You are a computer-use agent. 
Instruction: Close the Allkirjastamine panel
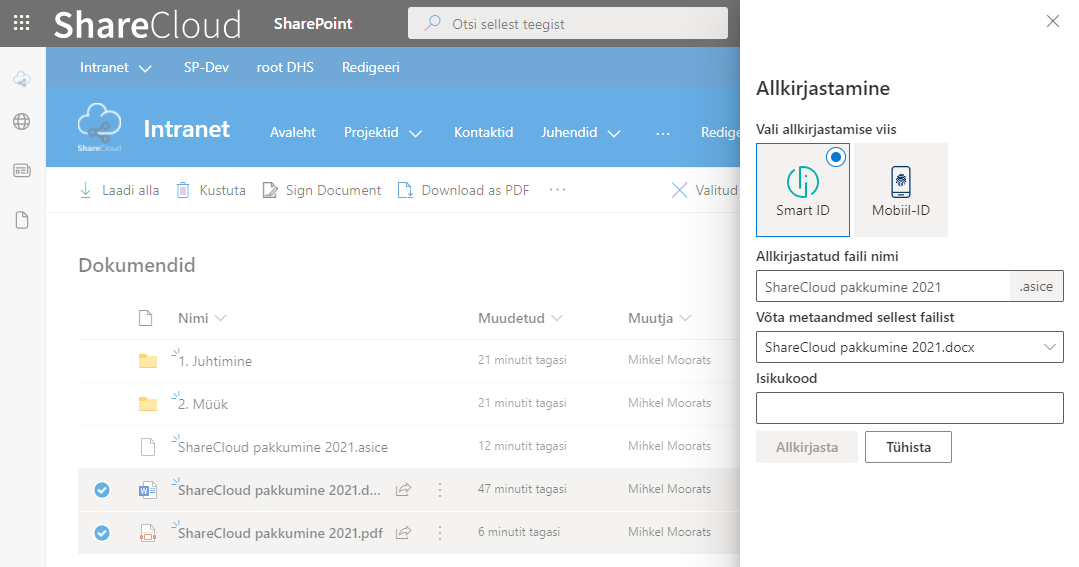pos(1053,21)
